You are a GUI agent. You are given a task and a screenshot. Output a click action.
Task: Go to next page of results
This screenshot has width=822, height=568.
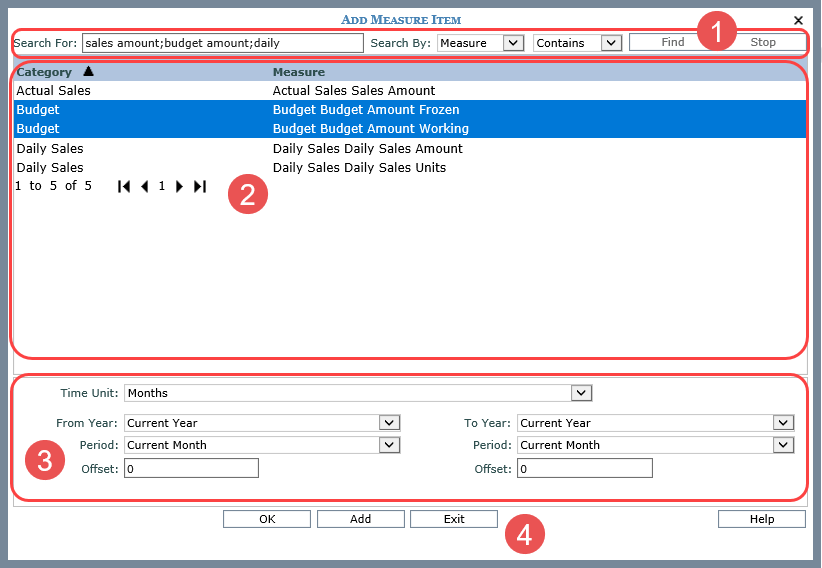coord(179,186)
